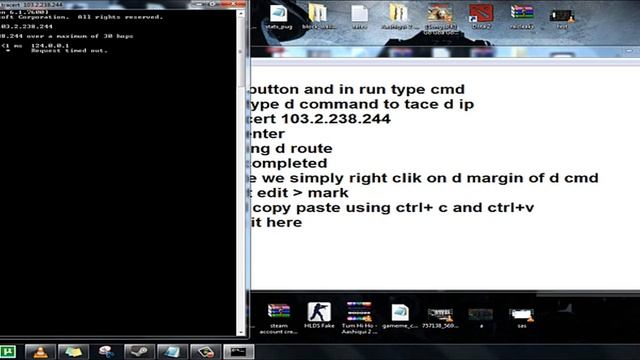Open the Dota 2 desktop shortcut
Image resolution: width=640 pixels, height=360 pixels.
(481, 17)
